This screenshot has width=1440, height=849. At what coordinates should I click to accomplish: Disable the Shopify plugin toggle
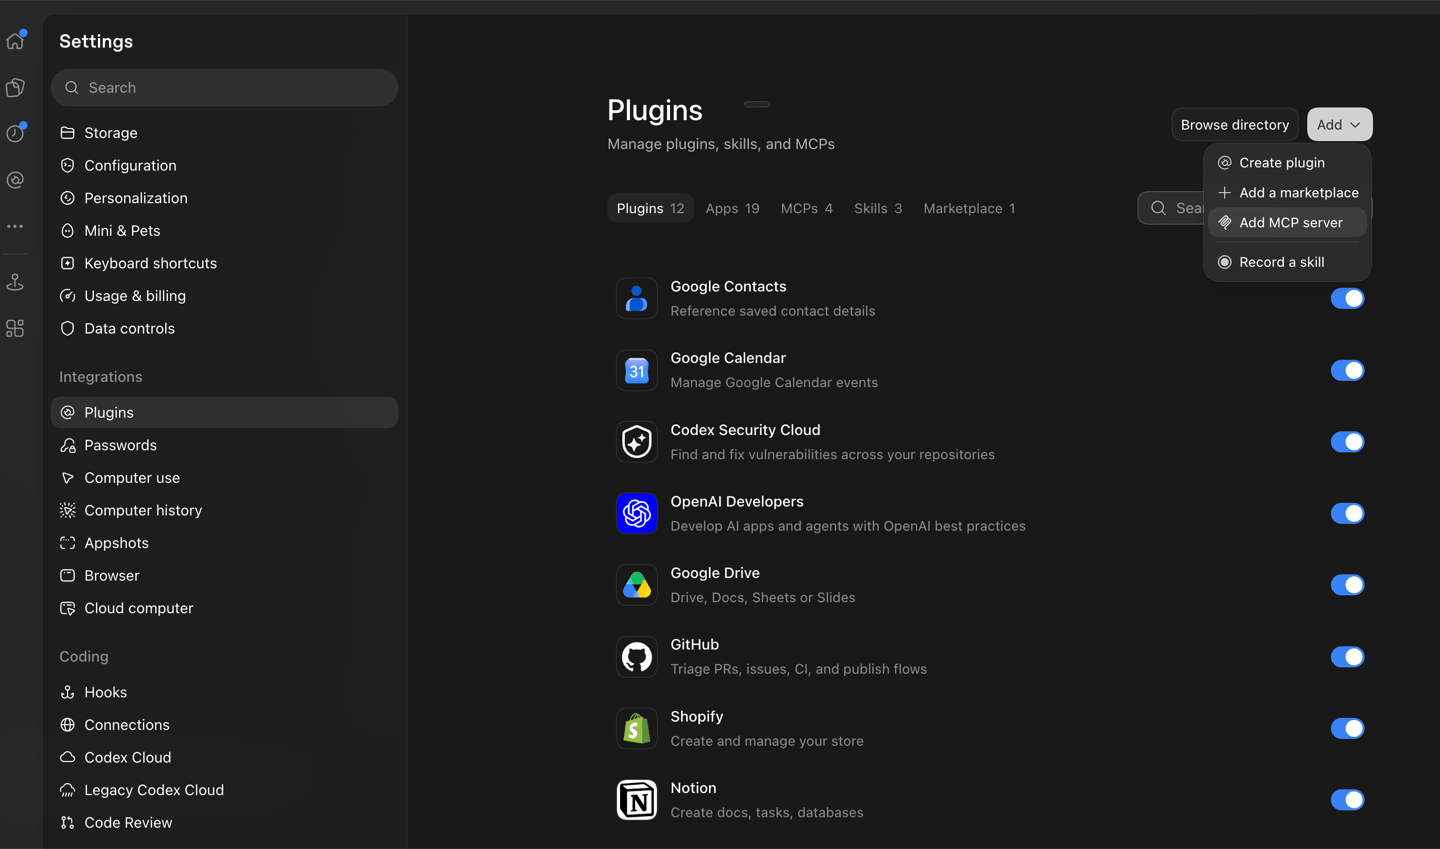[x=1347, y=728]
